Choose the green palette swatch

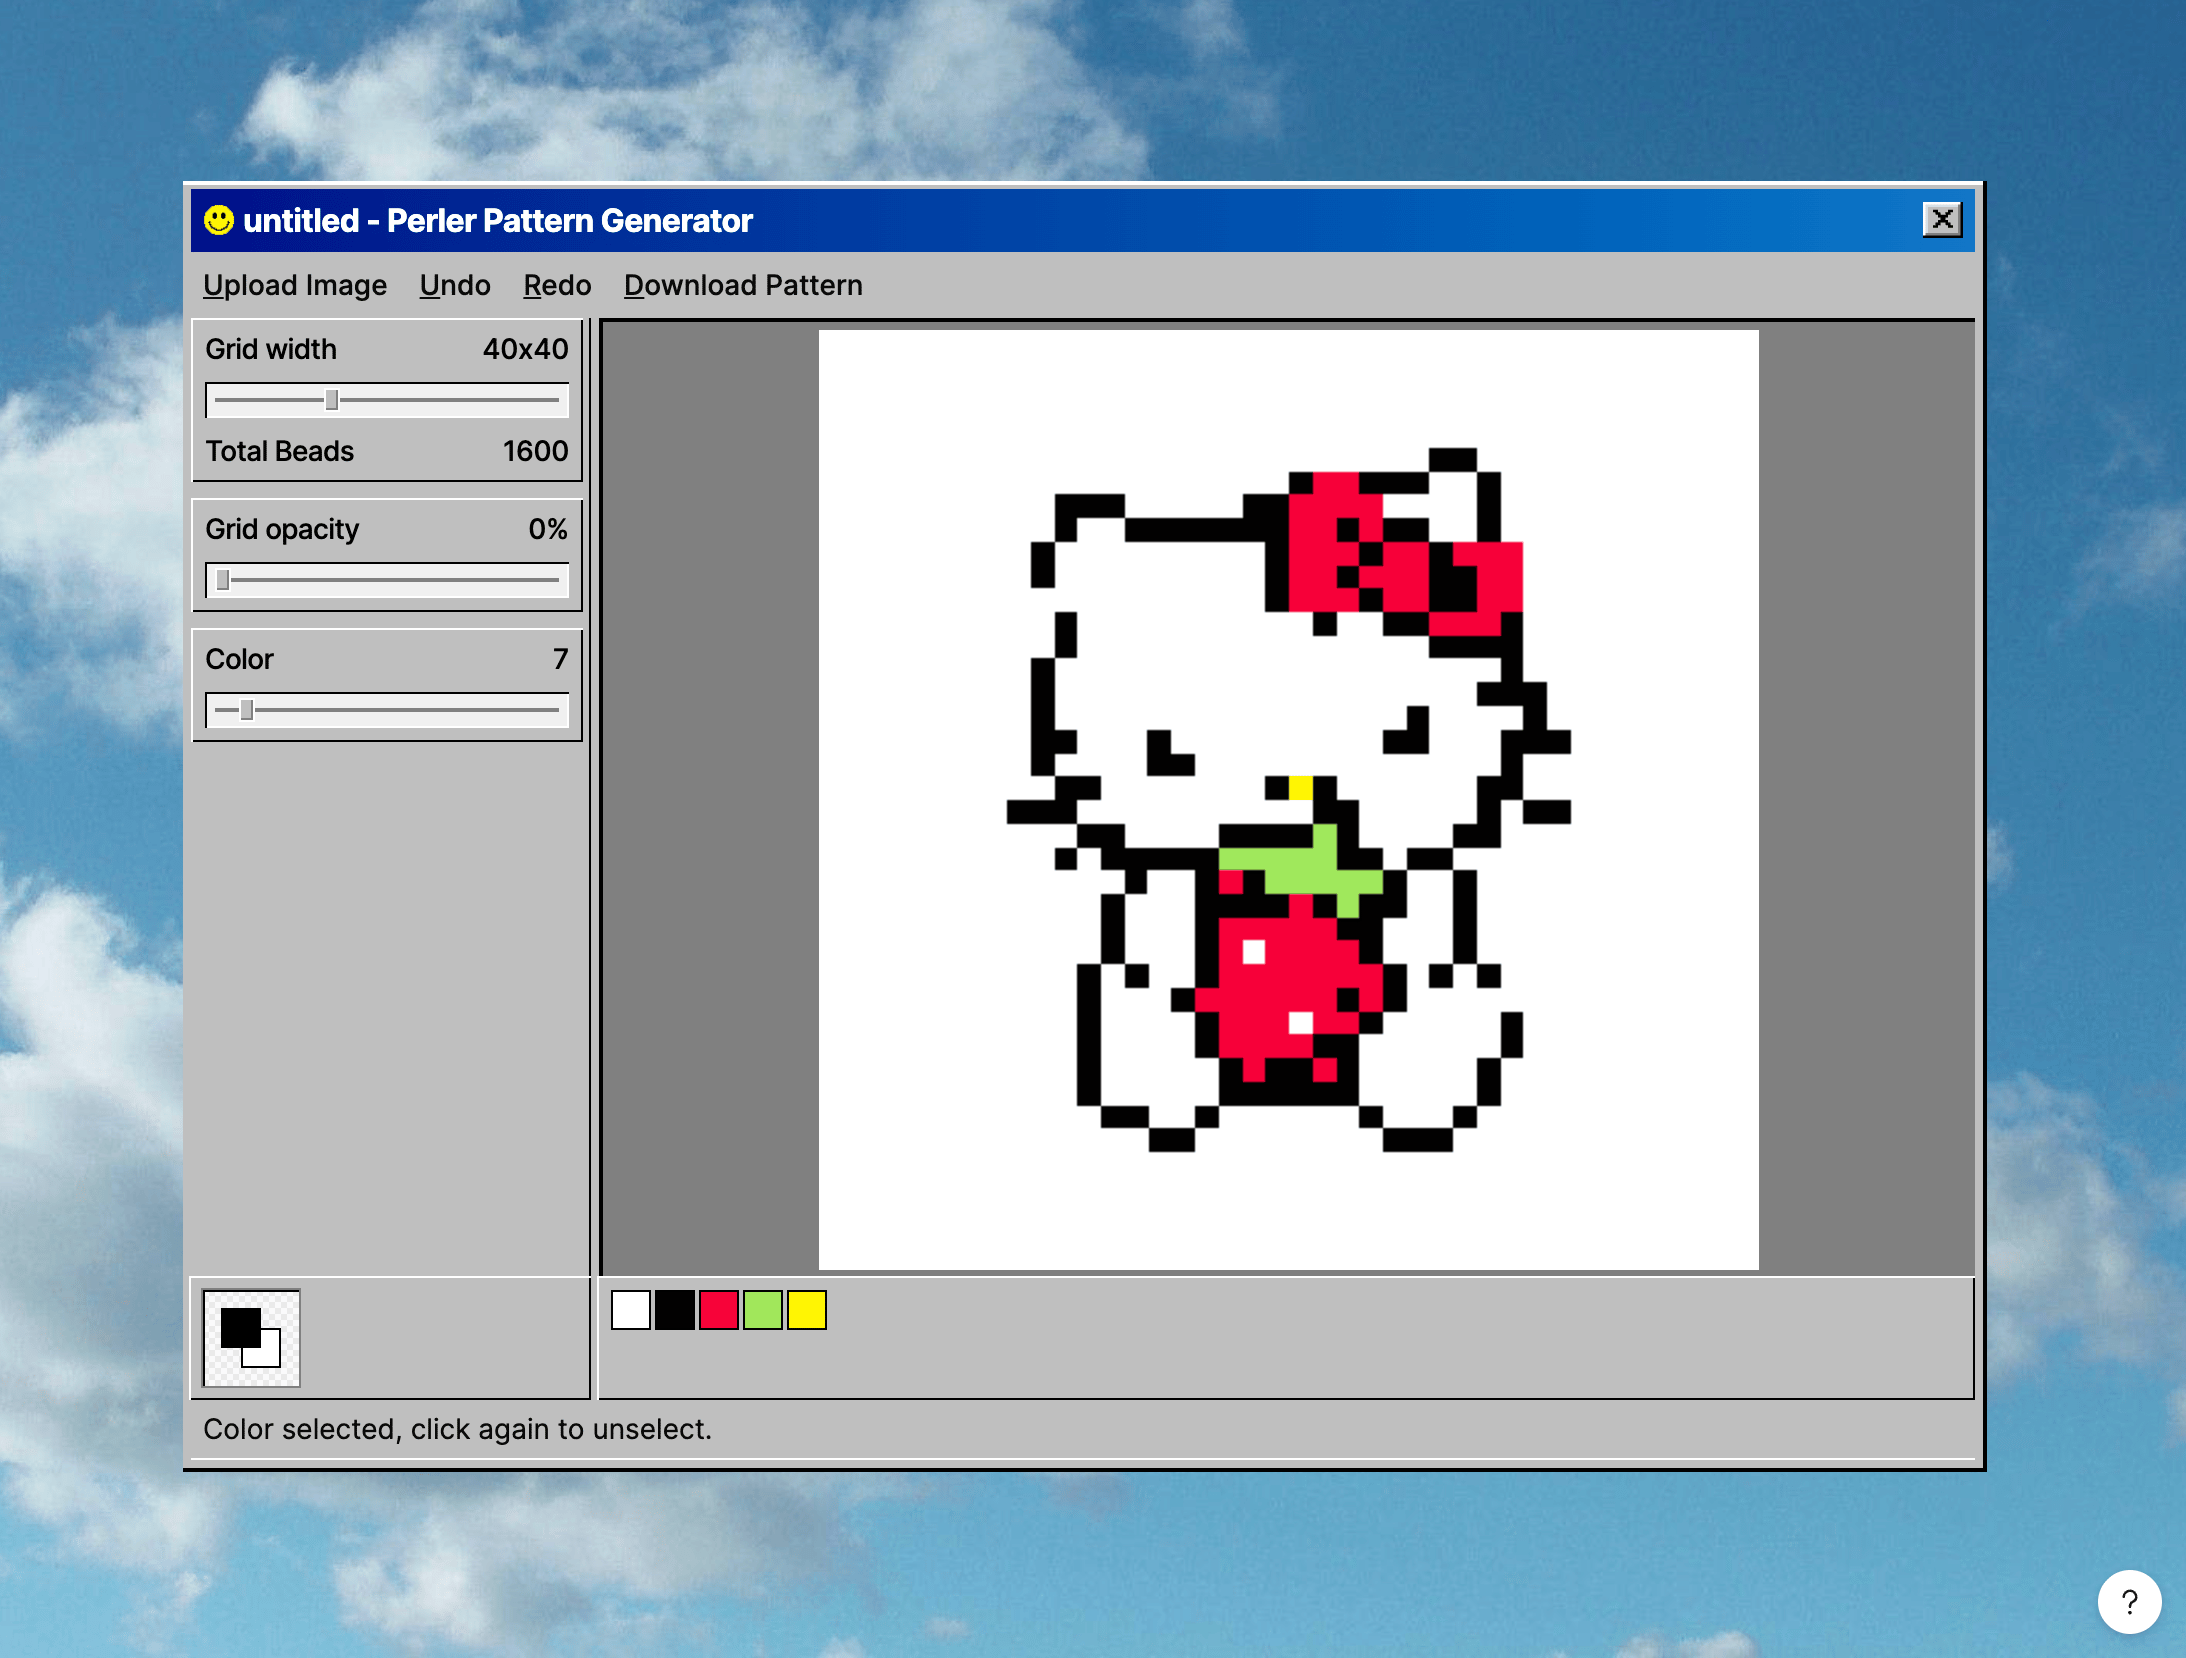point(763,1310)
